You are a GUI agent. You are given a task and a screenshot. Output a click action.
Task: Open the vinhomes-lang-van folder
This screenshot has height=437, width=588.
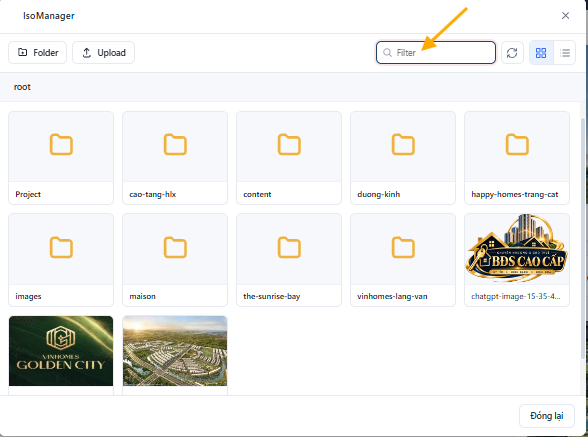pos(403,260)
